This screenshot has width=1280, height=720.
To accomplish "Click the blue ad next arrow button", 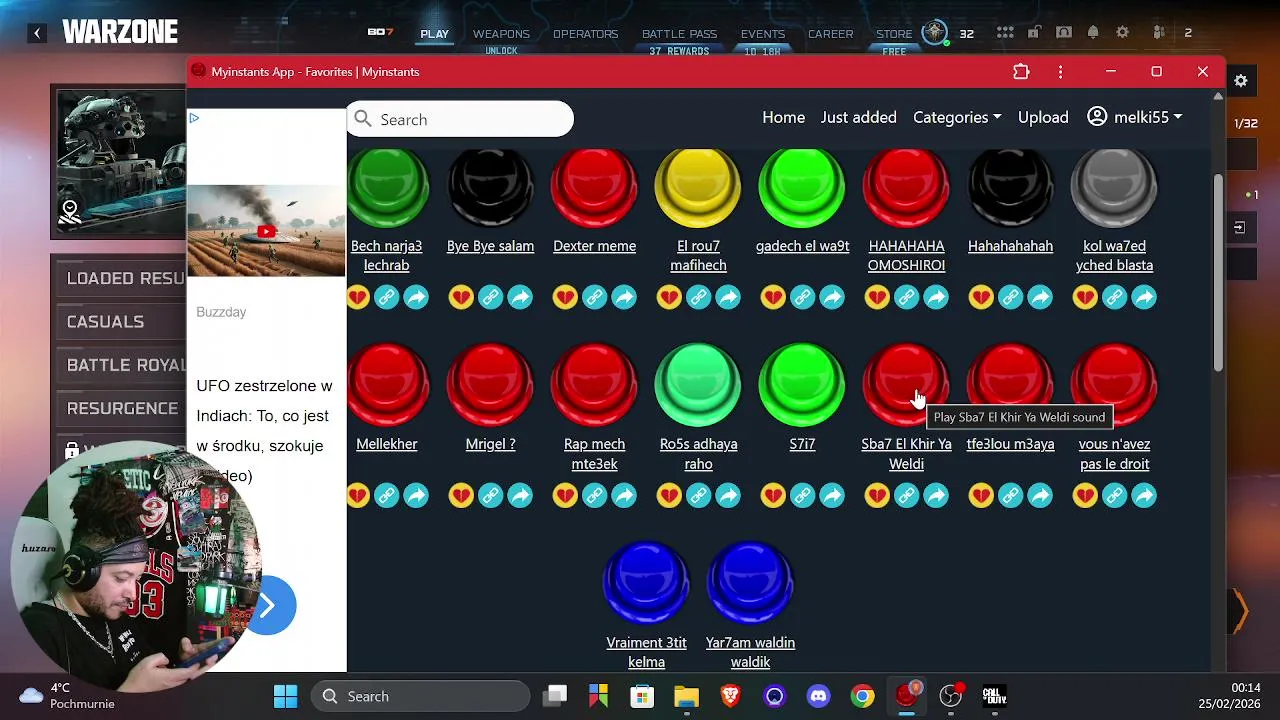I will coord(268,605).
